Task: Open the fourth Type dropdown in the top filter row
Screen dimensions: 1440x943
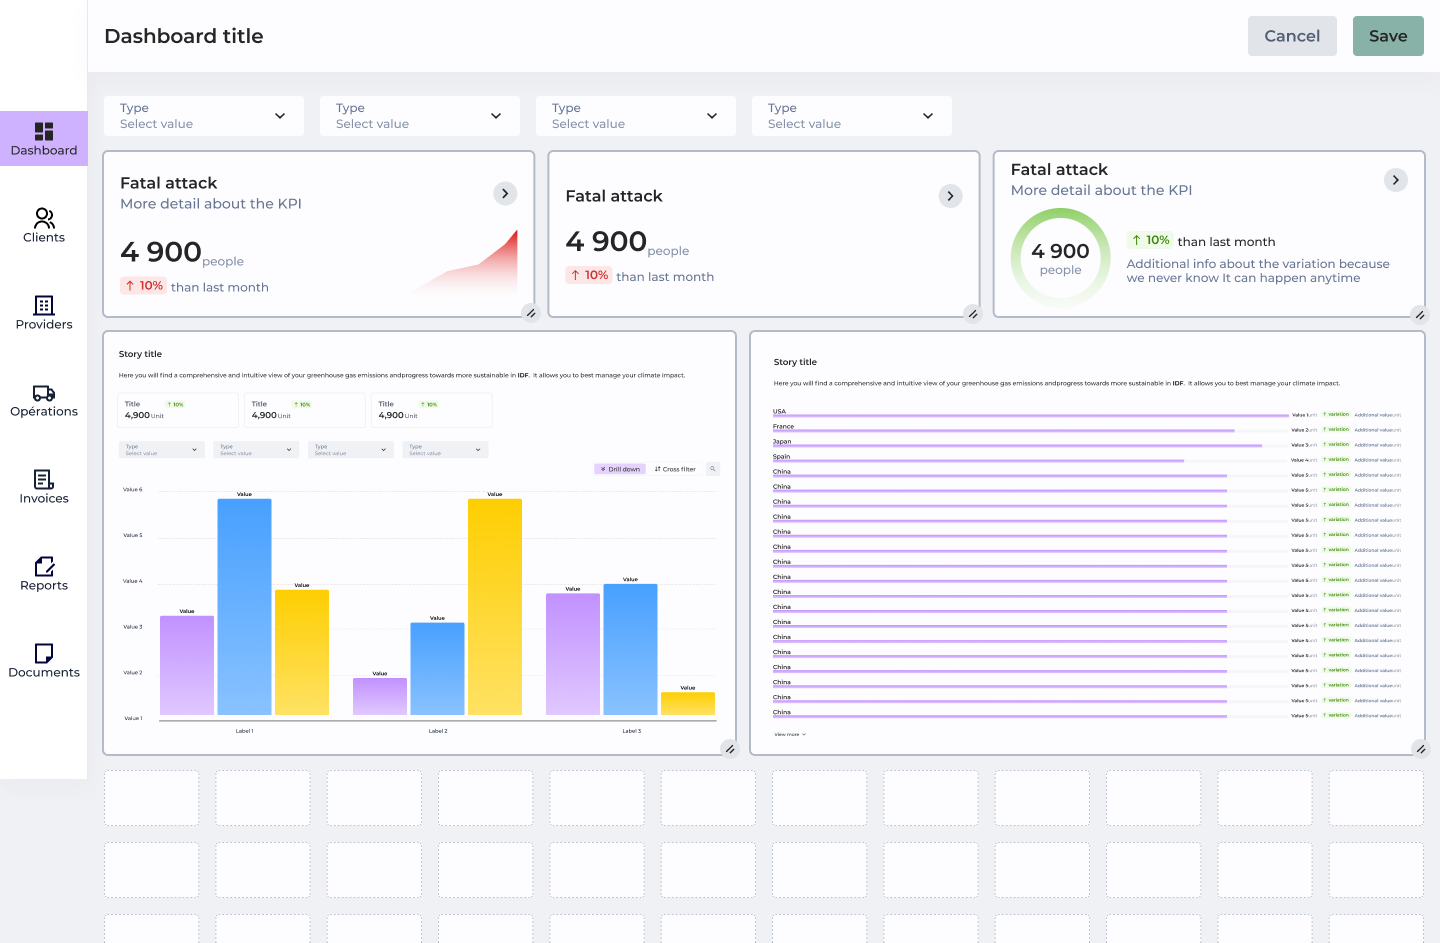Action: 852,116
